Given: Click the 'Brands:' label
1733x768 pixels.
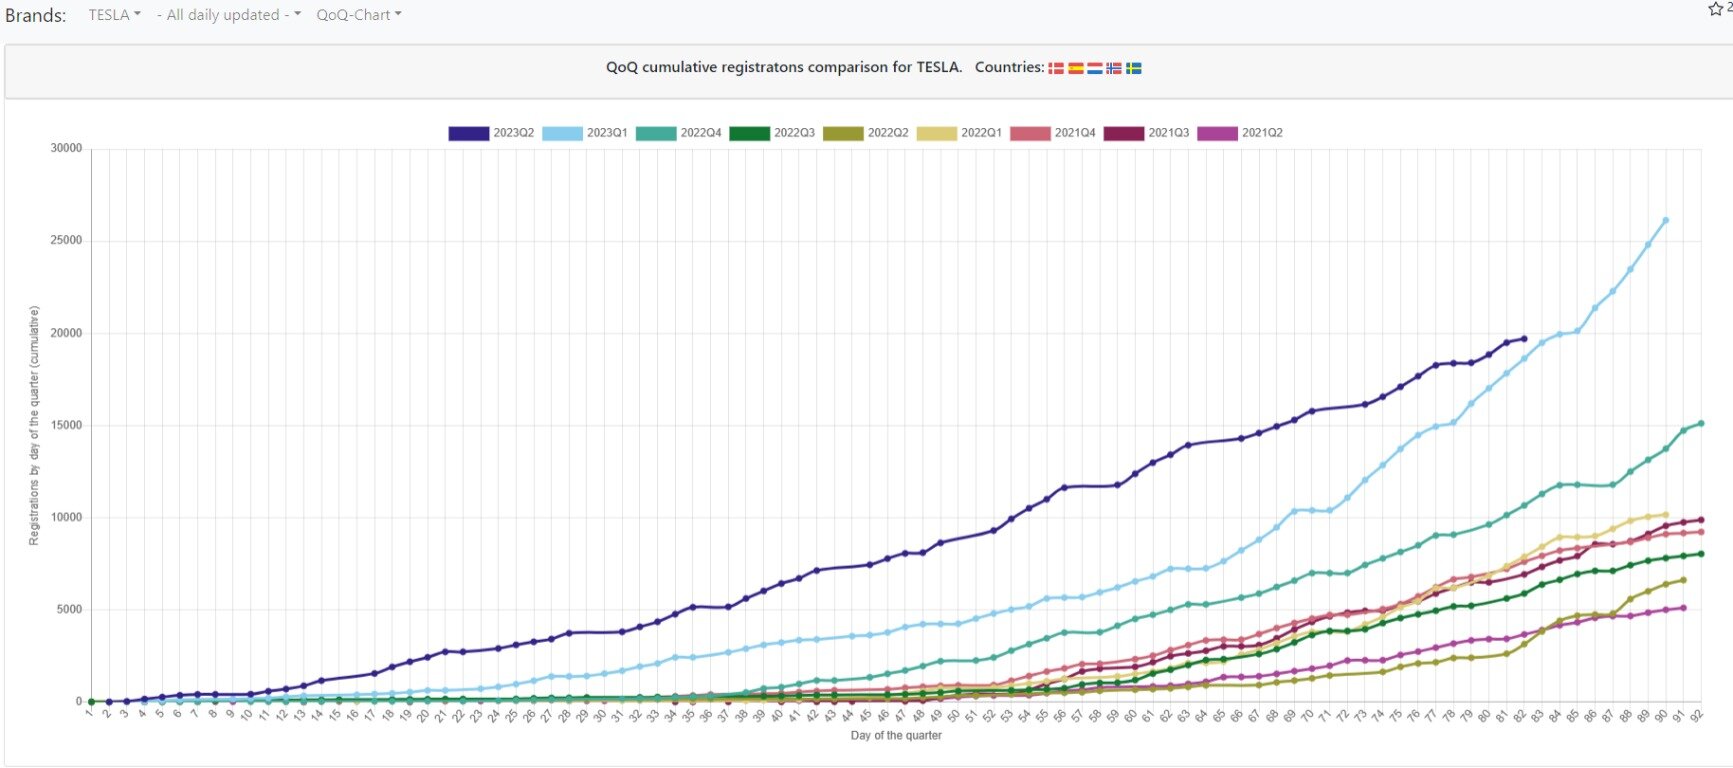Looking at the screenshot, I should click(x=36, y=16).
